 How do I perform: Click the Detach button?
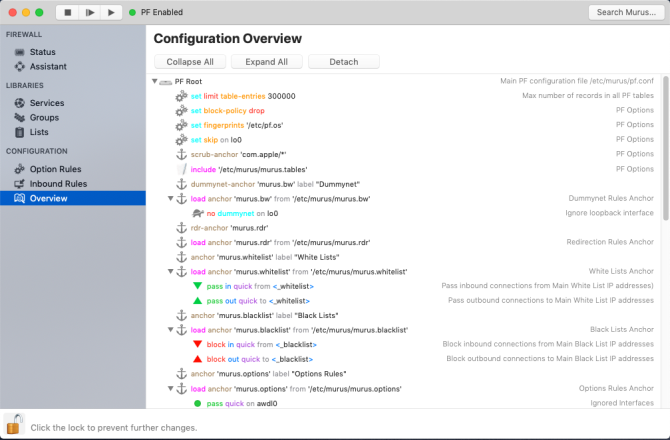[343, 62]
